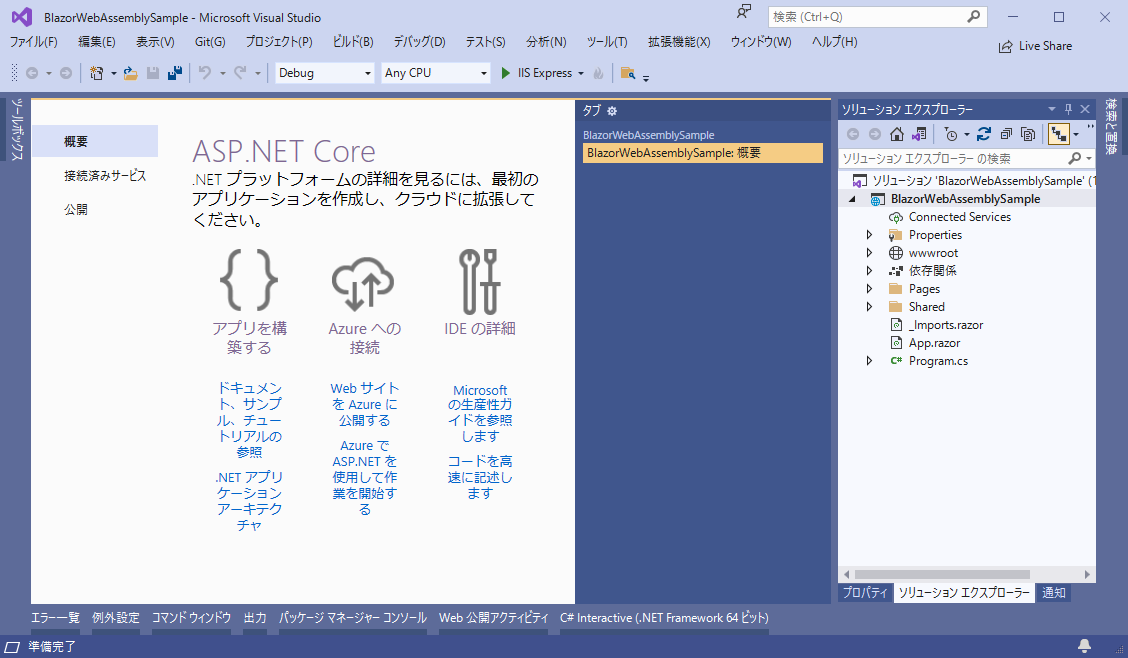Click the Collapse All icon in Solution Explorer
The image size is (1128, 658).
coord(1006,134)
